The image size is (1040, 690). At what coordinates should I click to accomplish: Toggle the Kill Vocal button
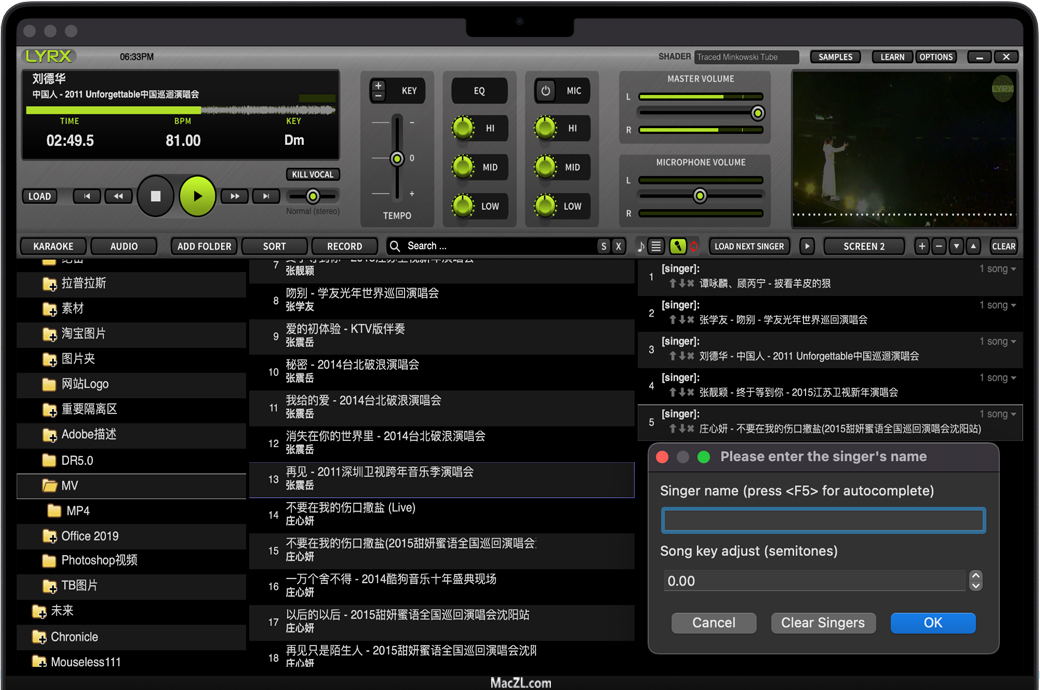(x=312, y=174)
